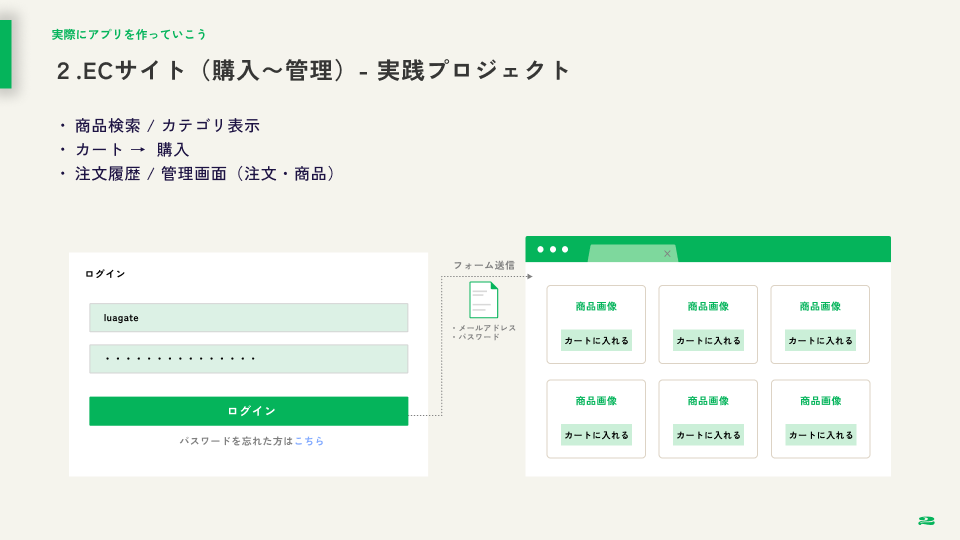Image resolution: width=960 pixels, height=540 pixels.
Task: Click the document icon under フォーム送信
Action: [x=483, y=299]
